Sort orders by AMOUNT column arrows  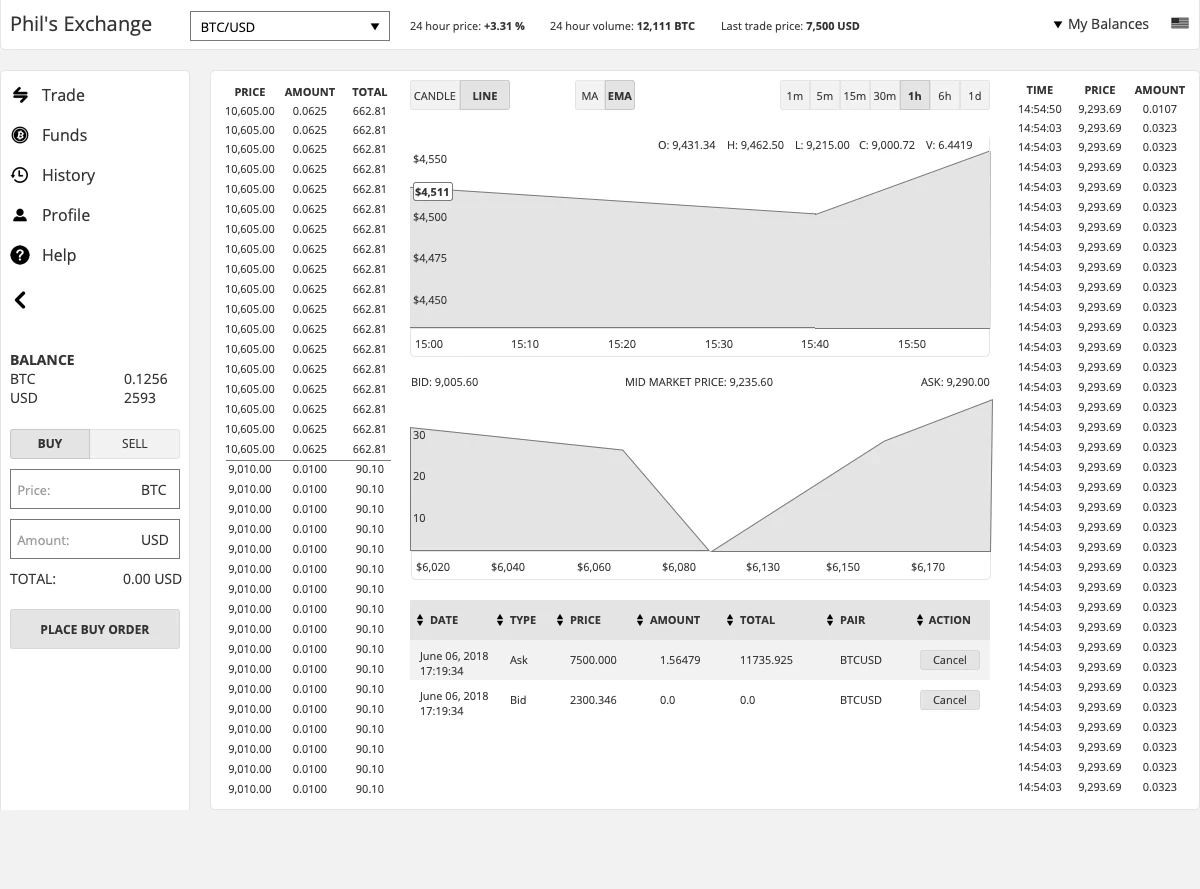point(640,620)
